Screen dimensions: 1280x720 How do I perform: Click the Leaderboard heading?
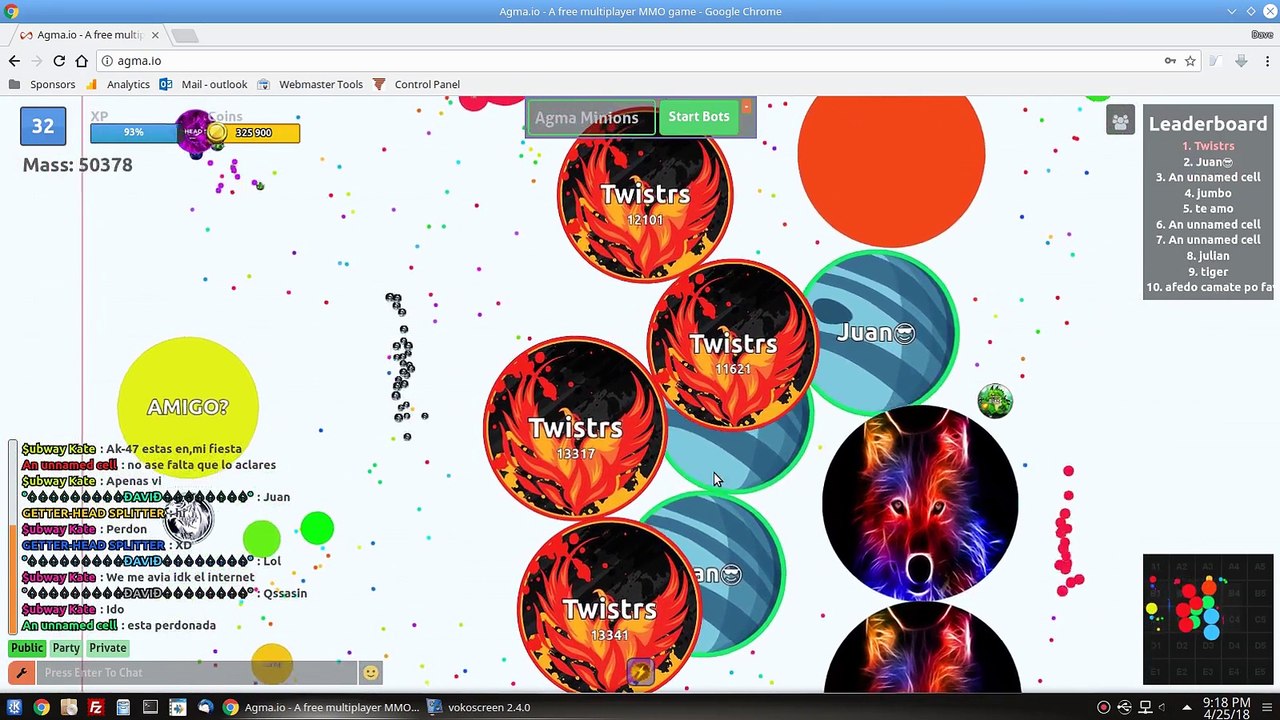1208,124
